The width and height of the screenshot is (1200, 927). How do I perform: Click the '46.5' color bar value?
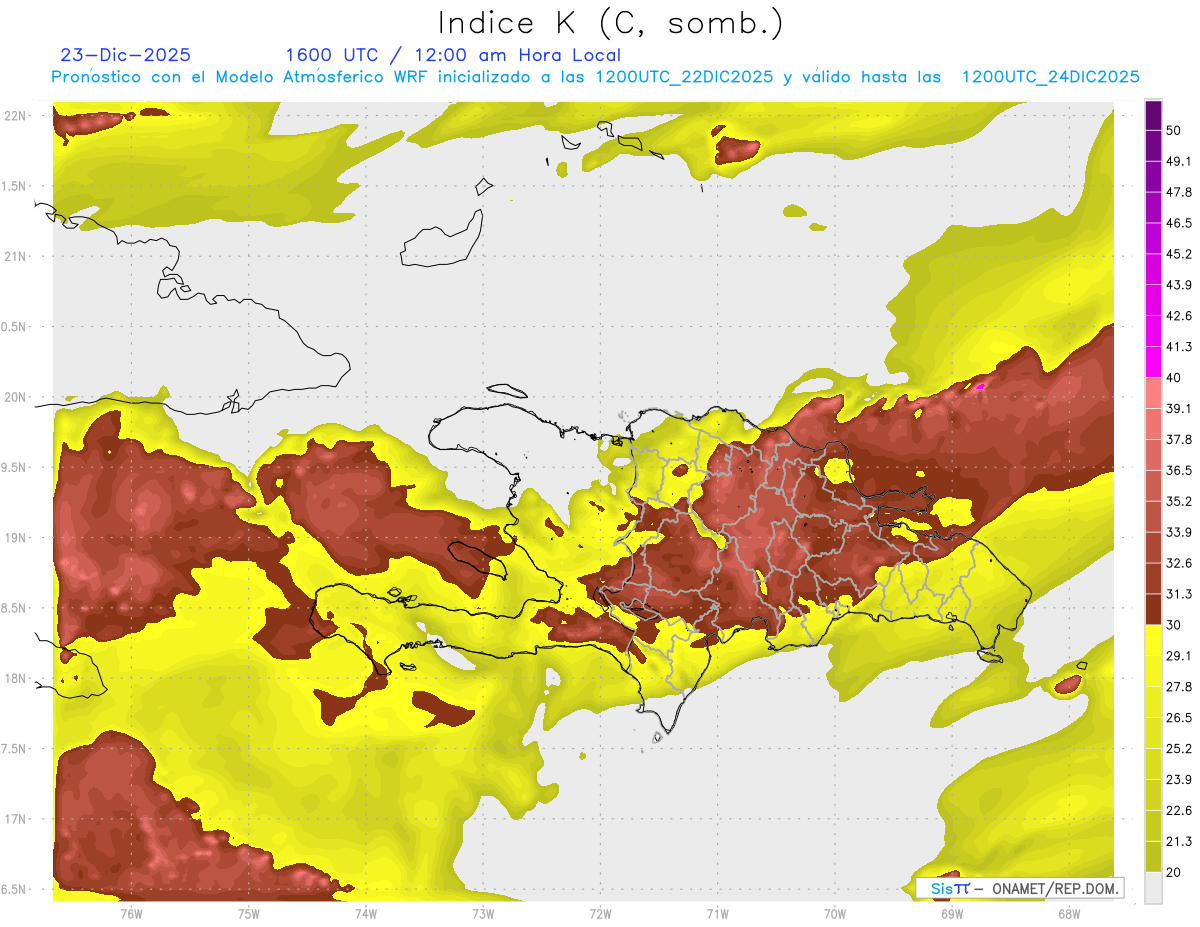coord(1180,223)
